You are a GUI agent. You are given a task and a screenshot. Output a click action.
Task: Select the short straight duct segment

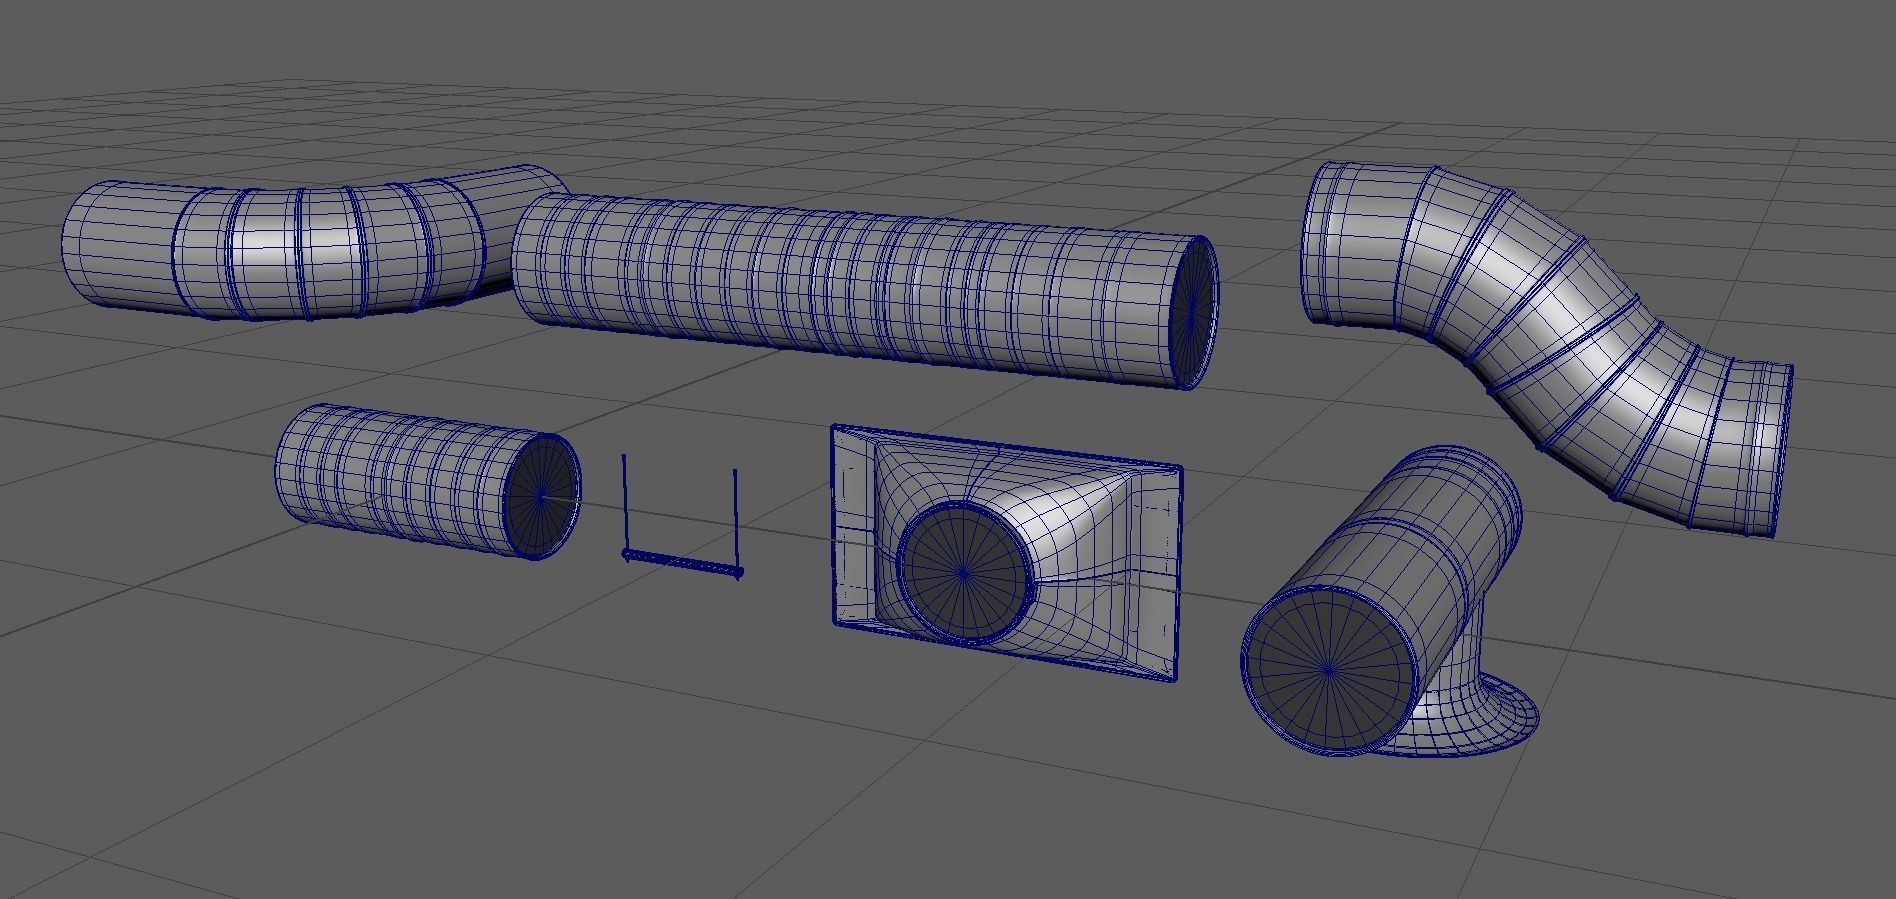(428, 481)
